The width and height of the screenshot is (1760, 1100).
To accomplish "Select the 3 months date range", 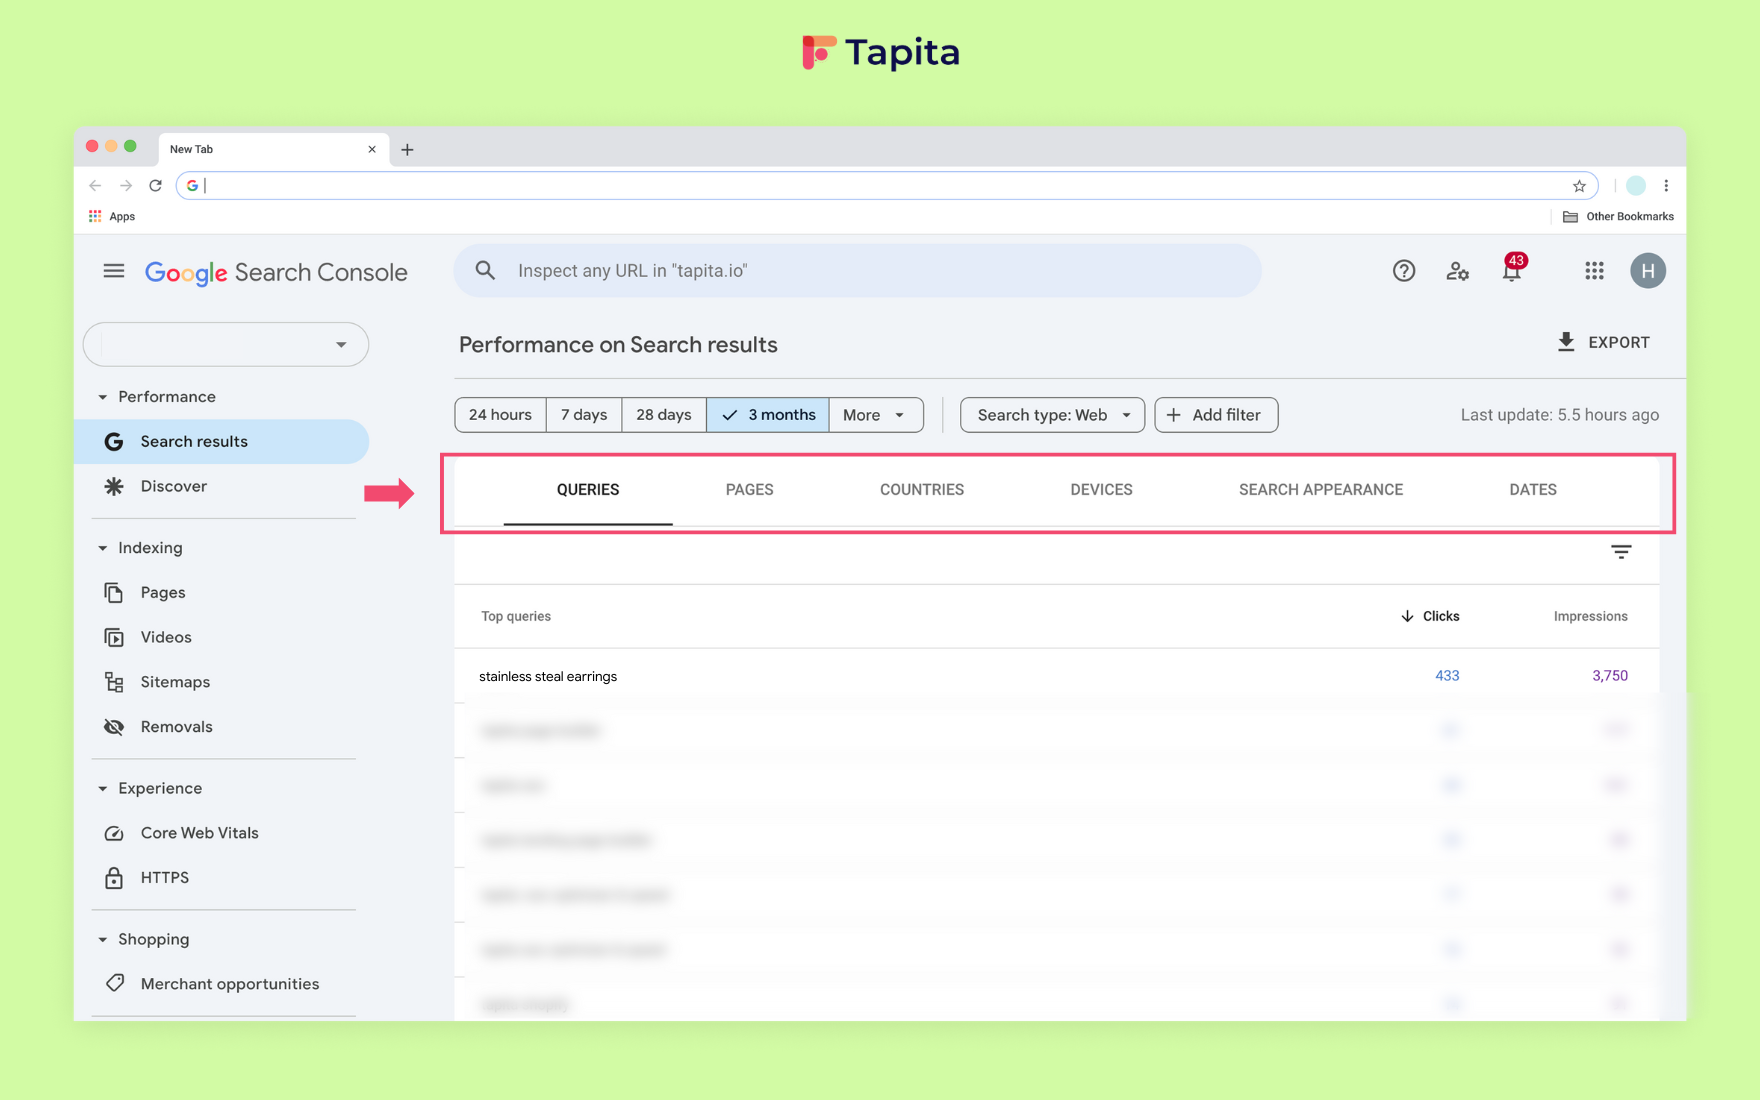I will pos(768,415).
